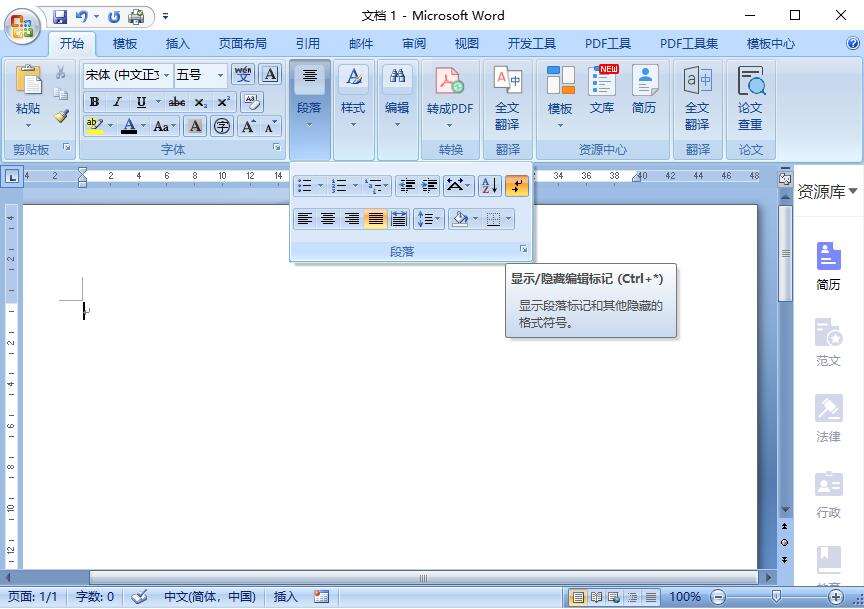
Task: Toggle strikethrough formatting
Action: tap(176, 102)
